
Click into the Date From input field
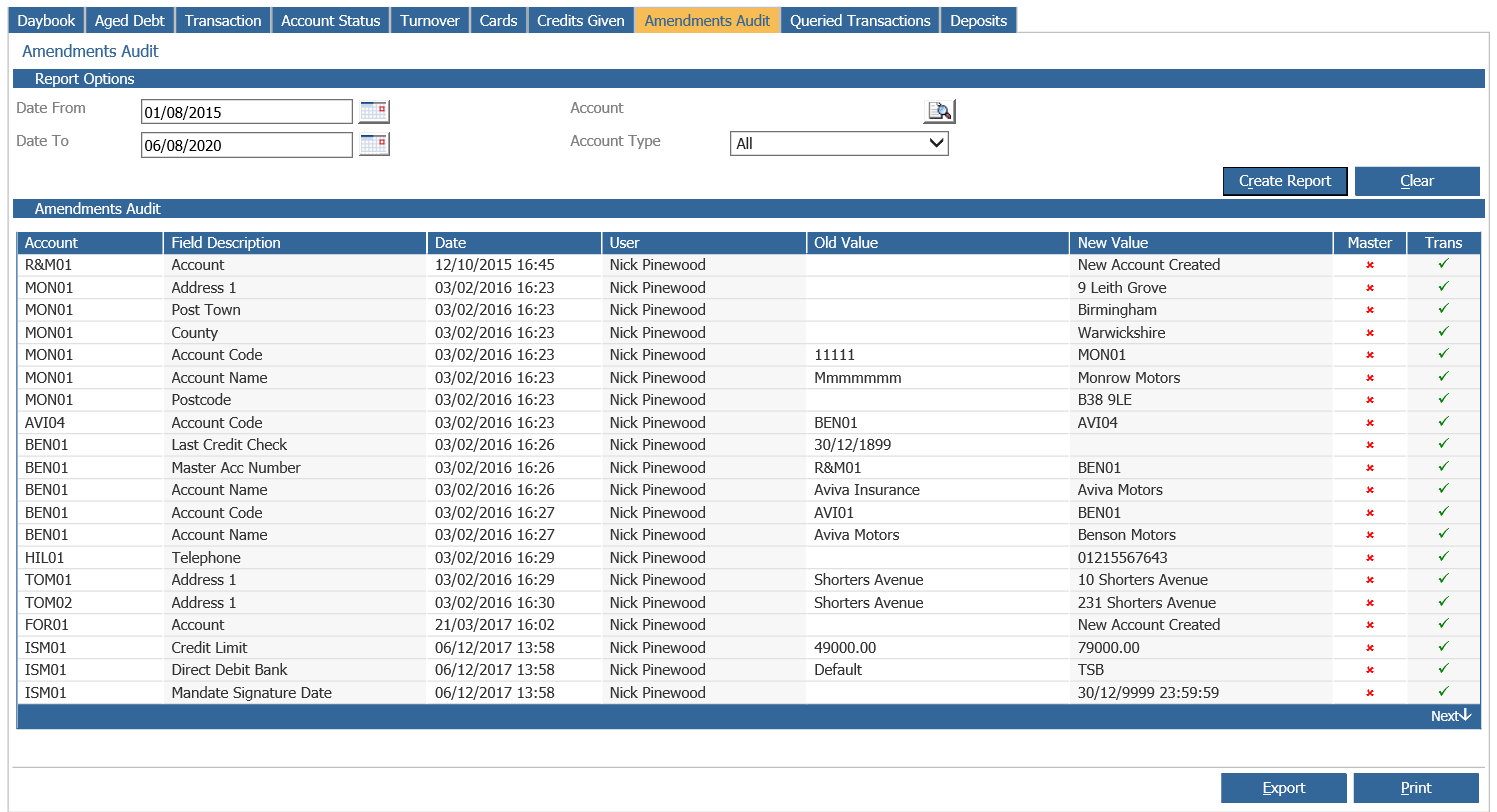point(247,112)
